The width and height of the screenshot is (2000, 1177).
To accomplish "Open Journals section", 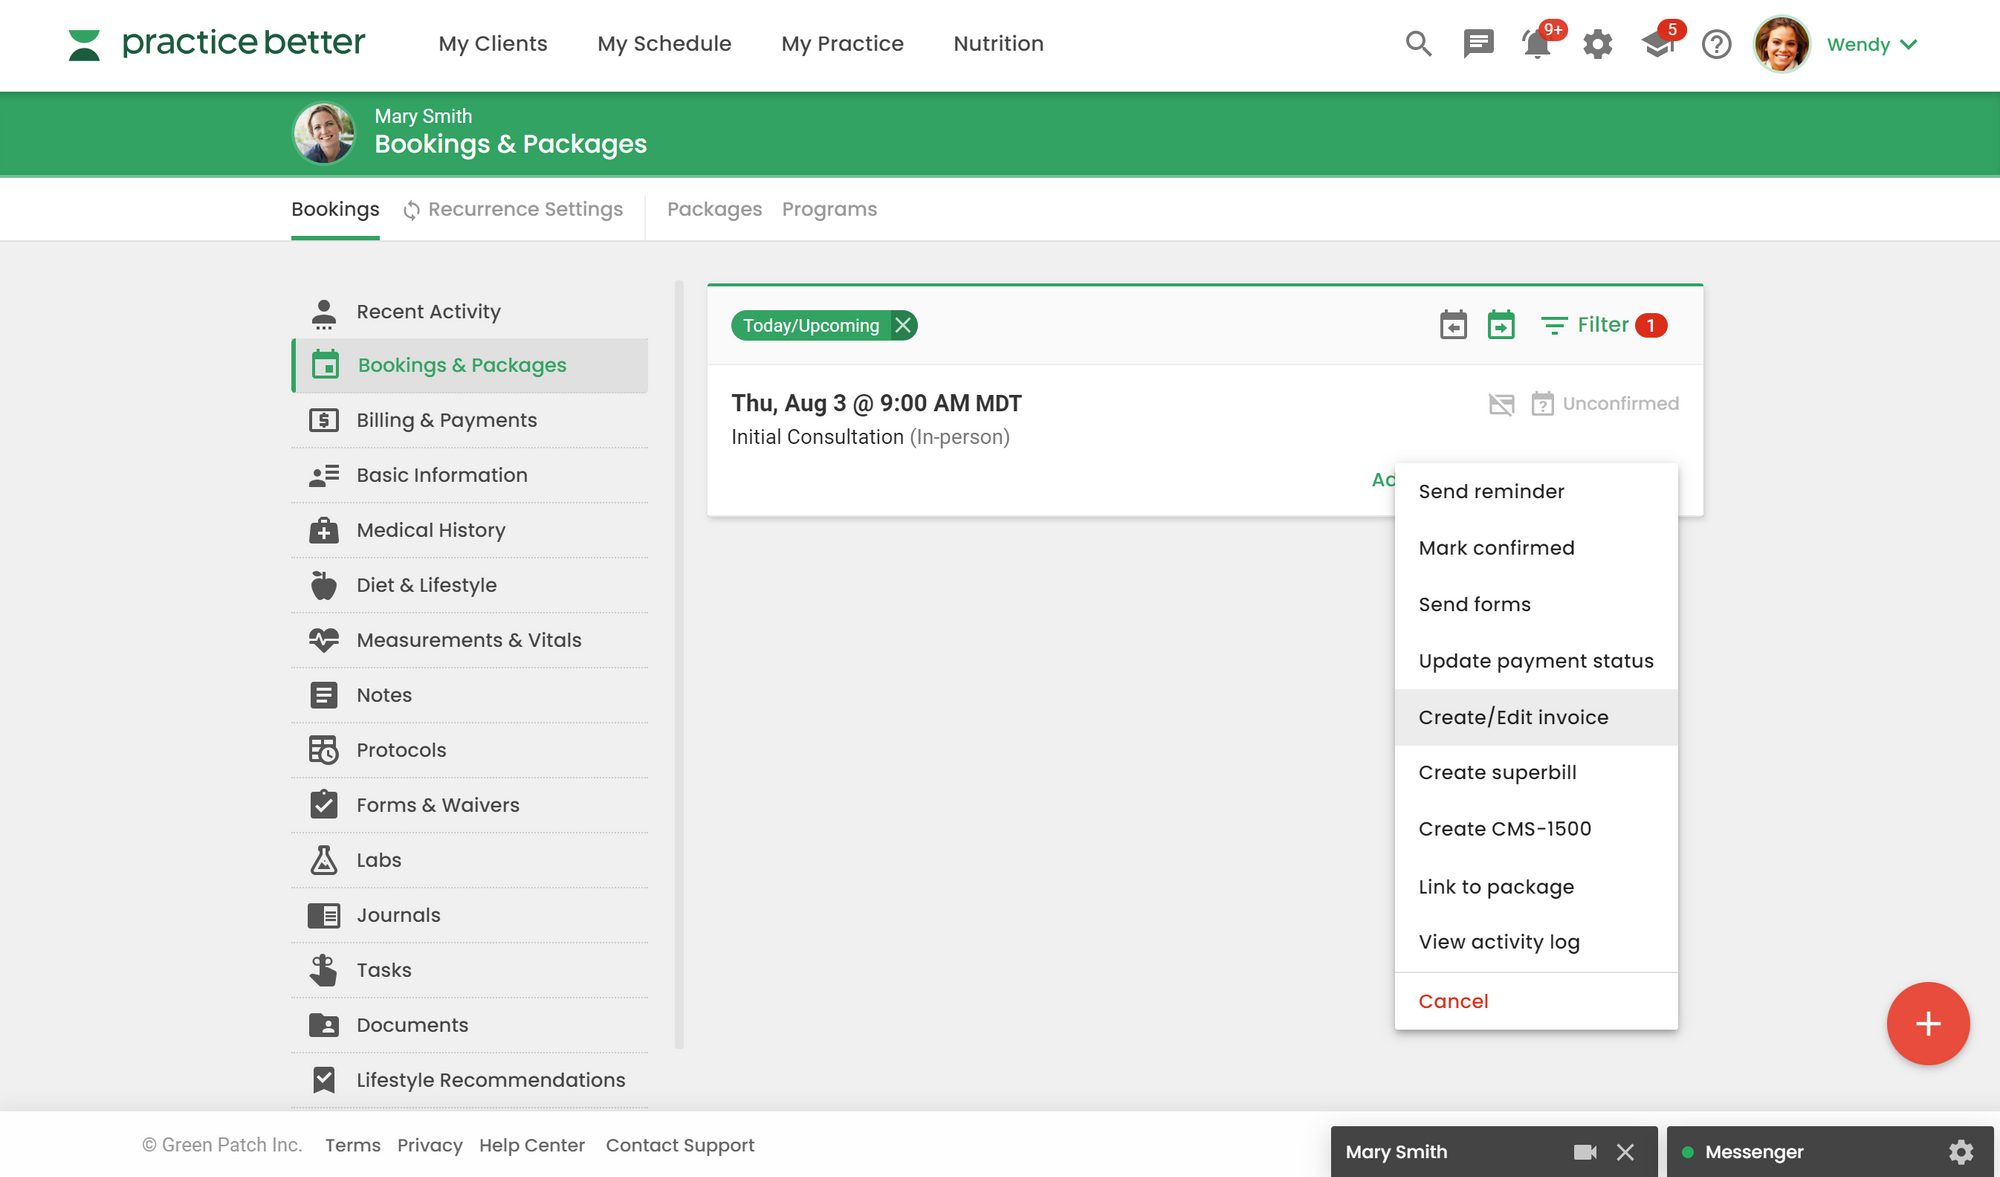I will (x=470, y=915).
